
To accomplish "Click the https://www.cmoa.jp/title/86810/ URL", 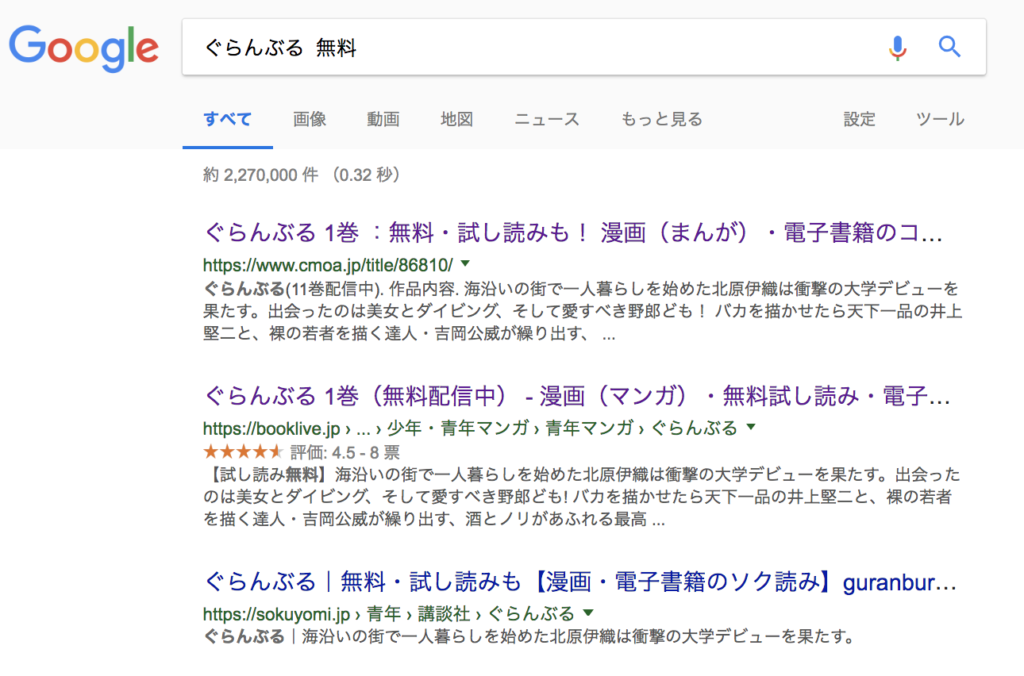I will tap(327, 265).
